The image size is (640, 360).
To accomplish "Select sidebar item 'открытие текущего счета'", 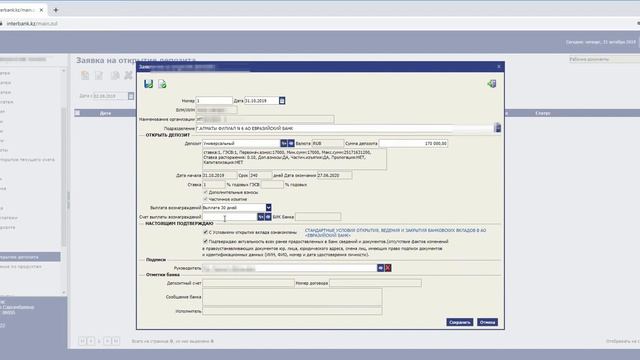I will 27,160.
